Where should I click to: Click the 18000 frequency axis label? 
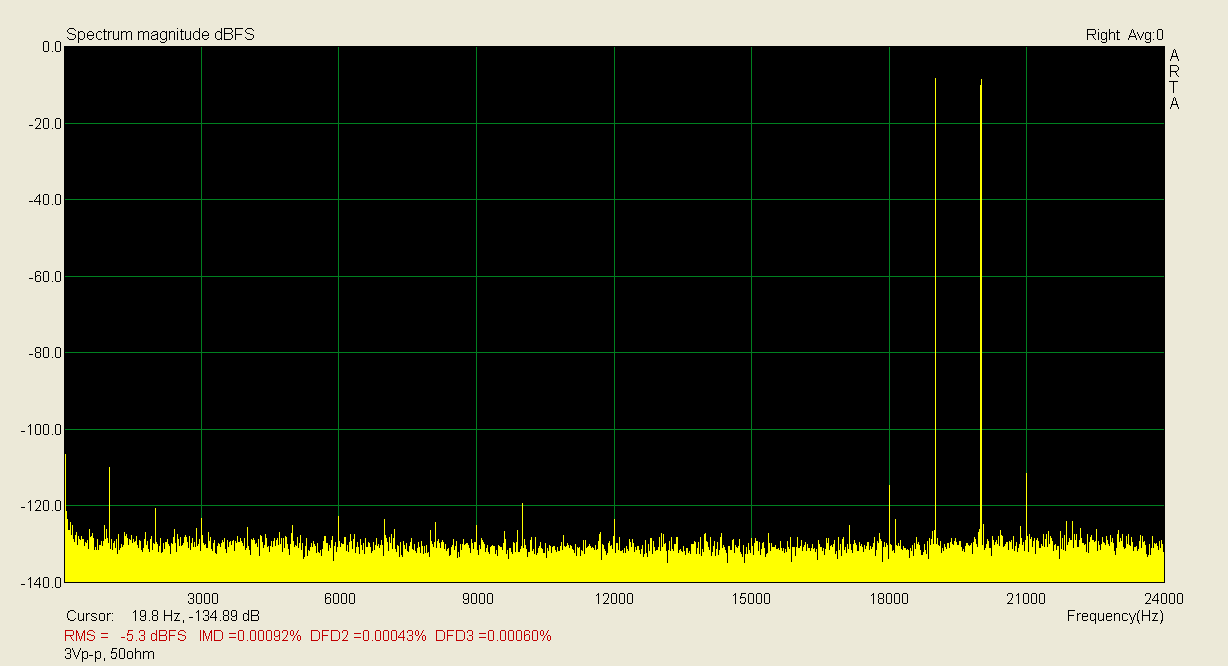889,598
